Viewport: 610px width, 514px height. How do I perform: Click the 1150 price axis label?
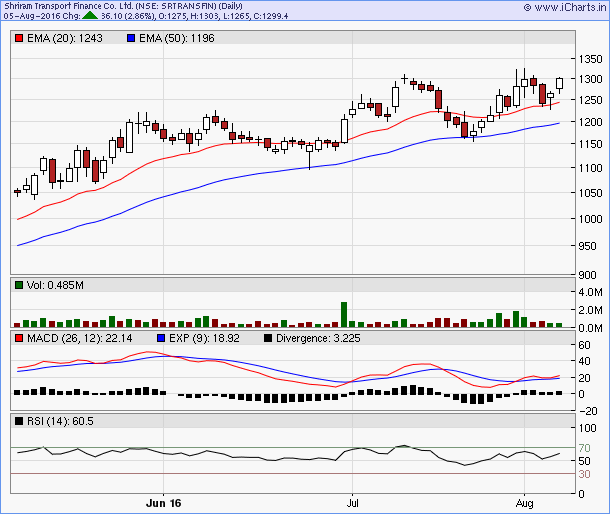[590, 144]
